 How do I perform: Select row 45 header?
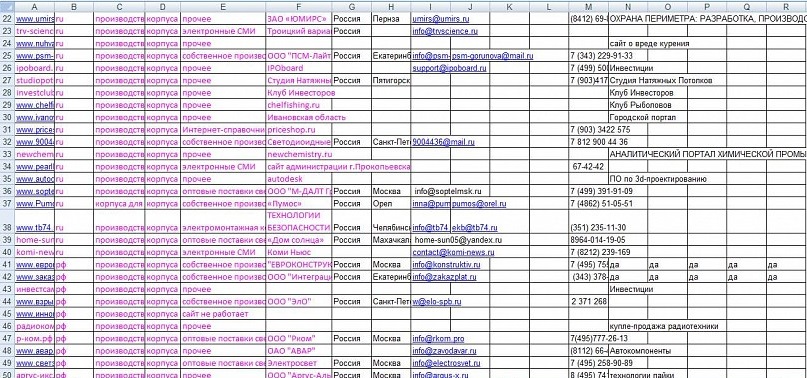pos(7,314)
